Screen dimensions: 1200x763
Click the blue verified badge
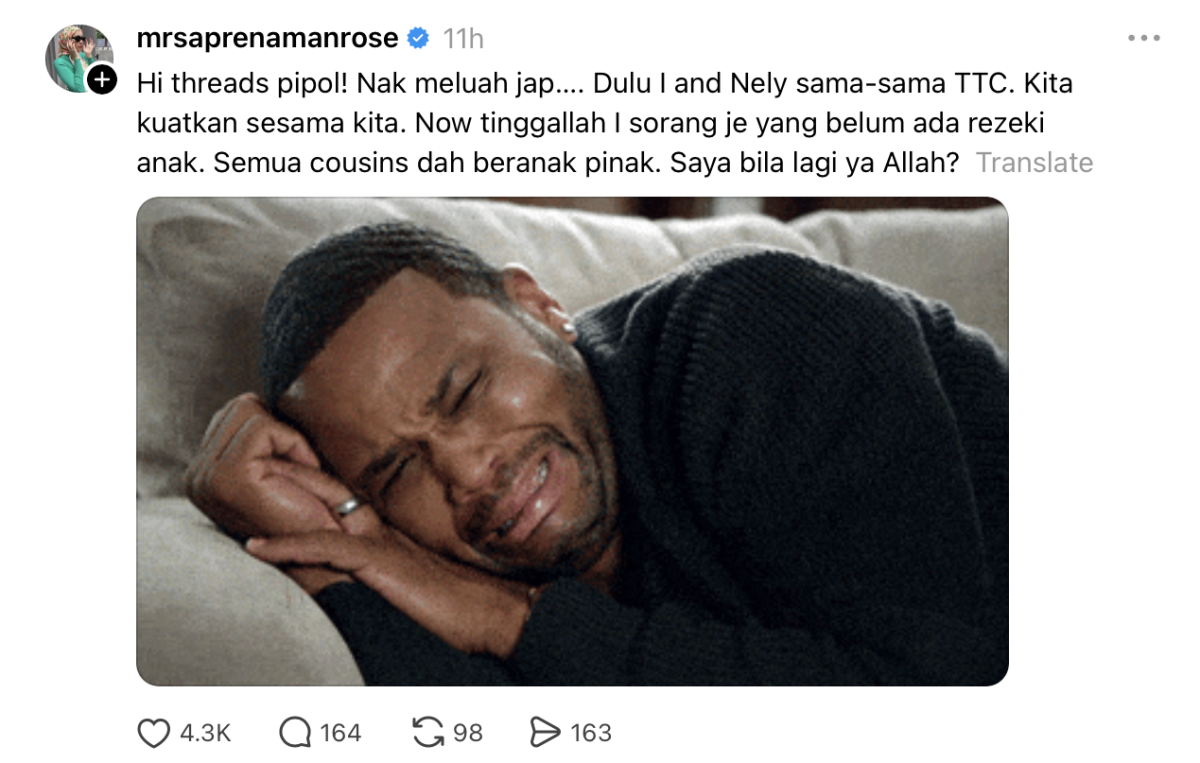click(x=418, y=38)
